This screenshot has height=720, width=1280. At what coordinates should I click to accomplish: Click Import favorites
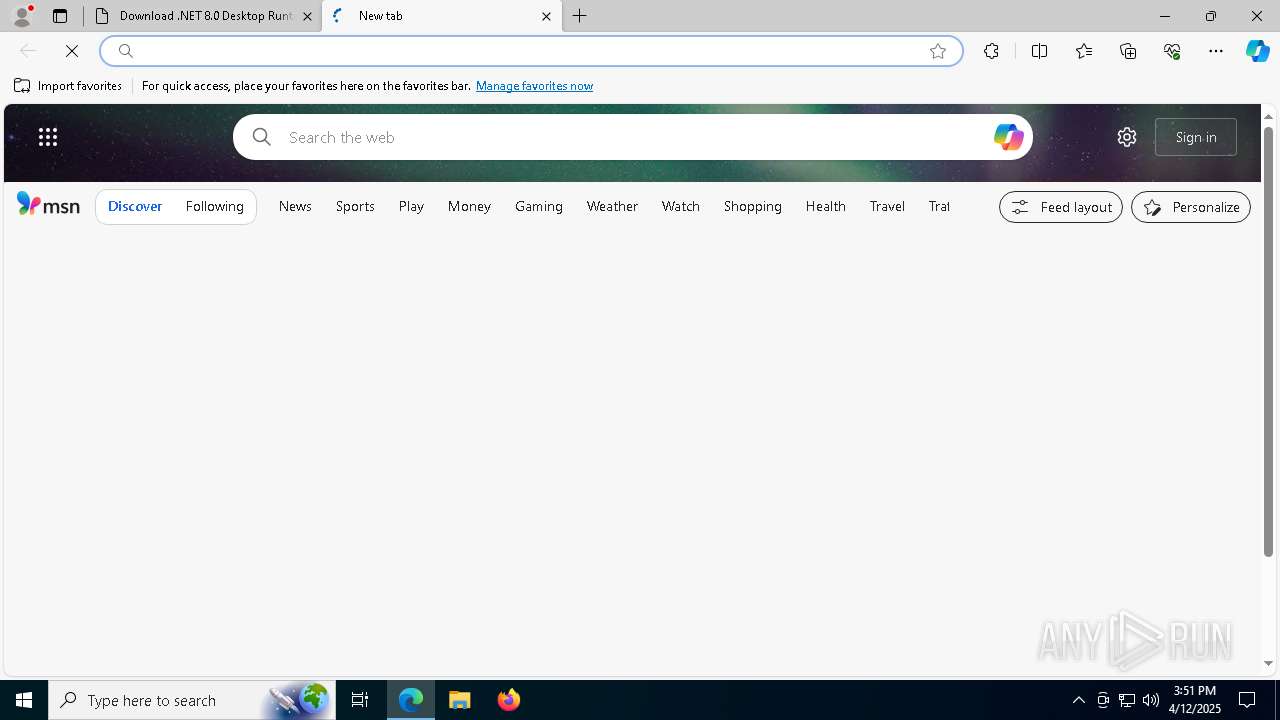pos(68,86)
